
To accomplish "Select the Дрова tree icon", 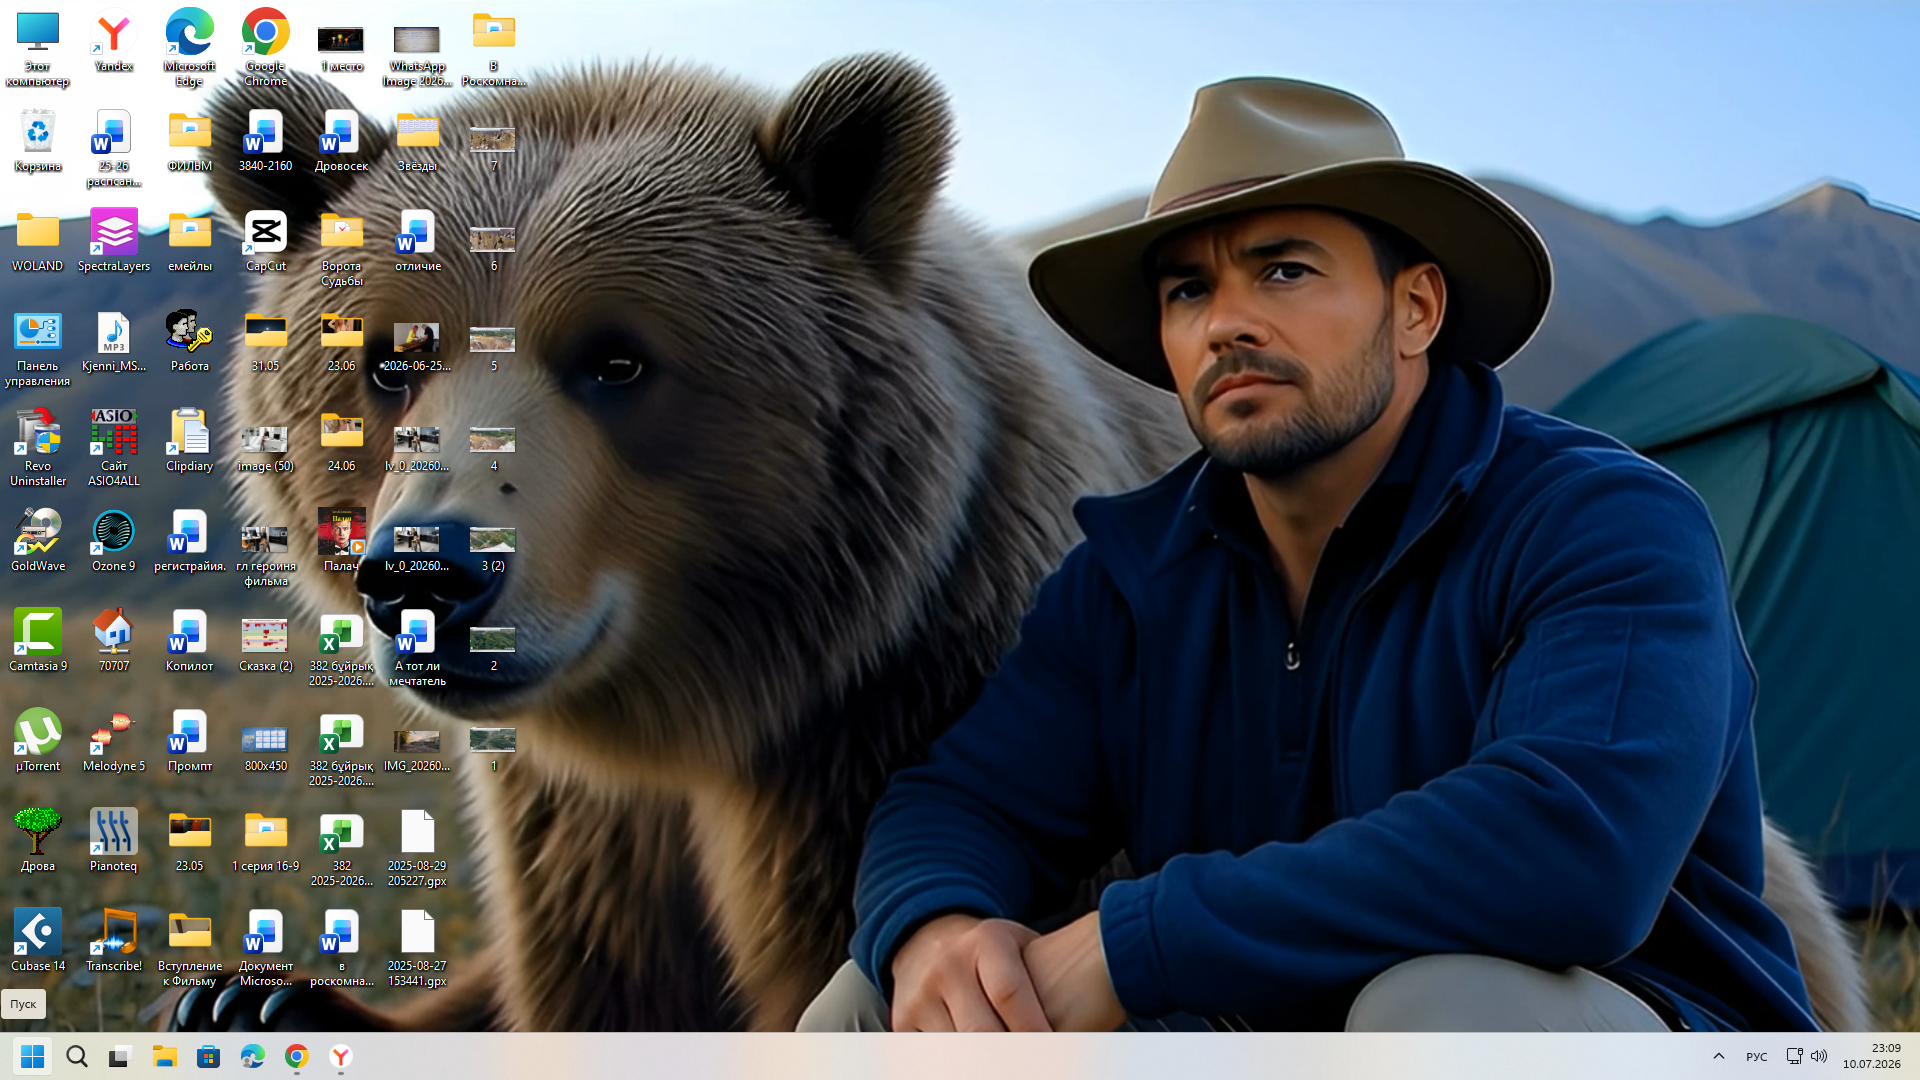I will pos(38,840).
